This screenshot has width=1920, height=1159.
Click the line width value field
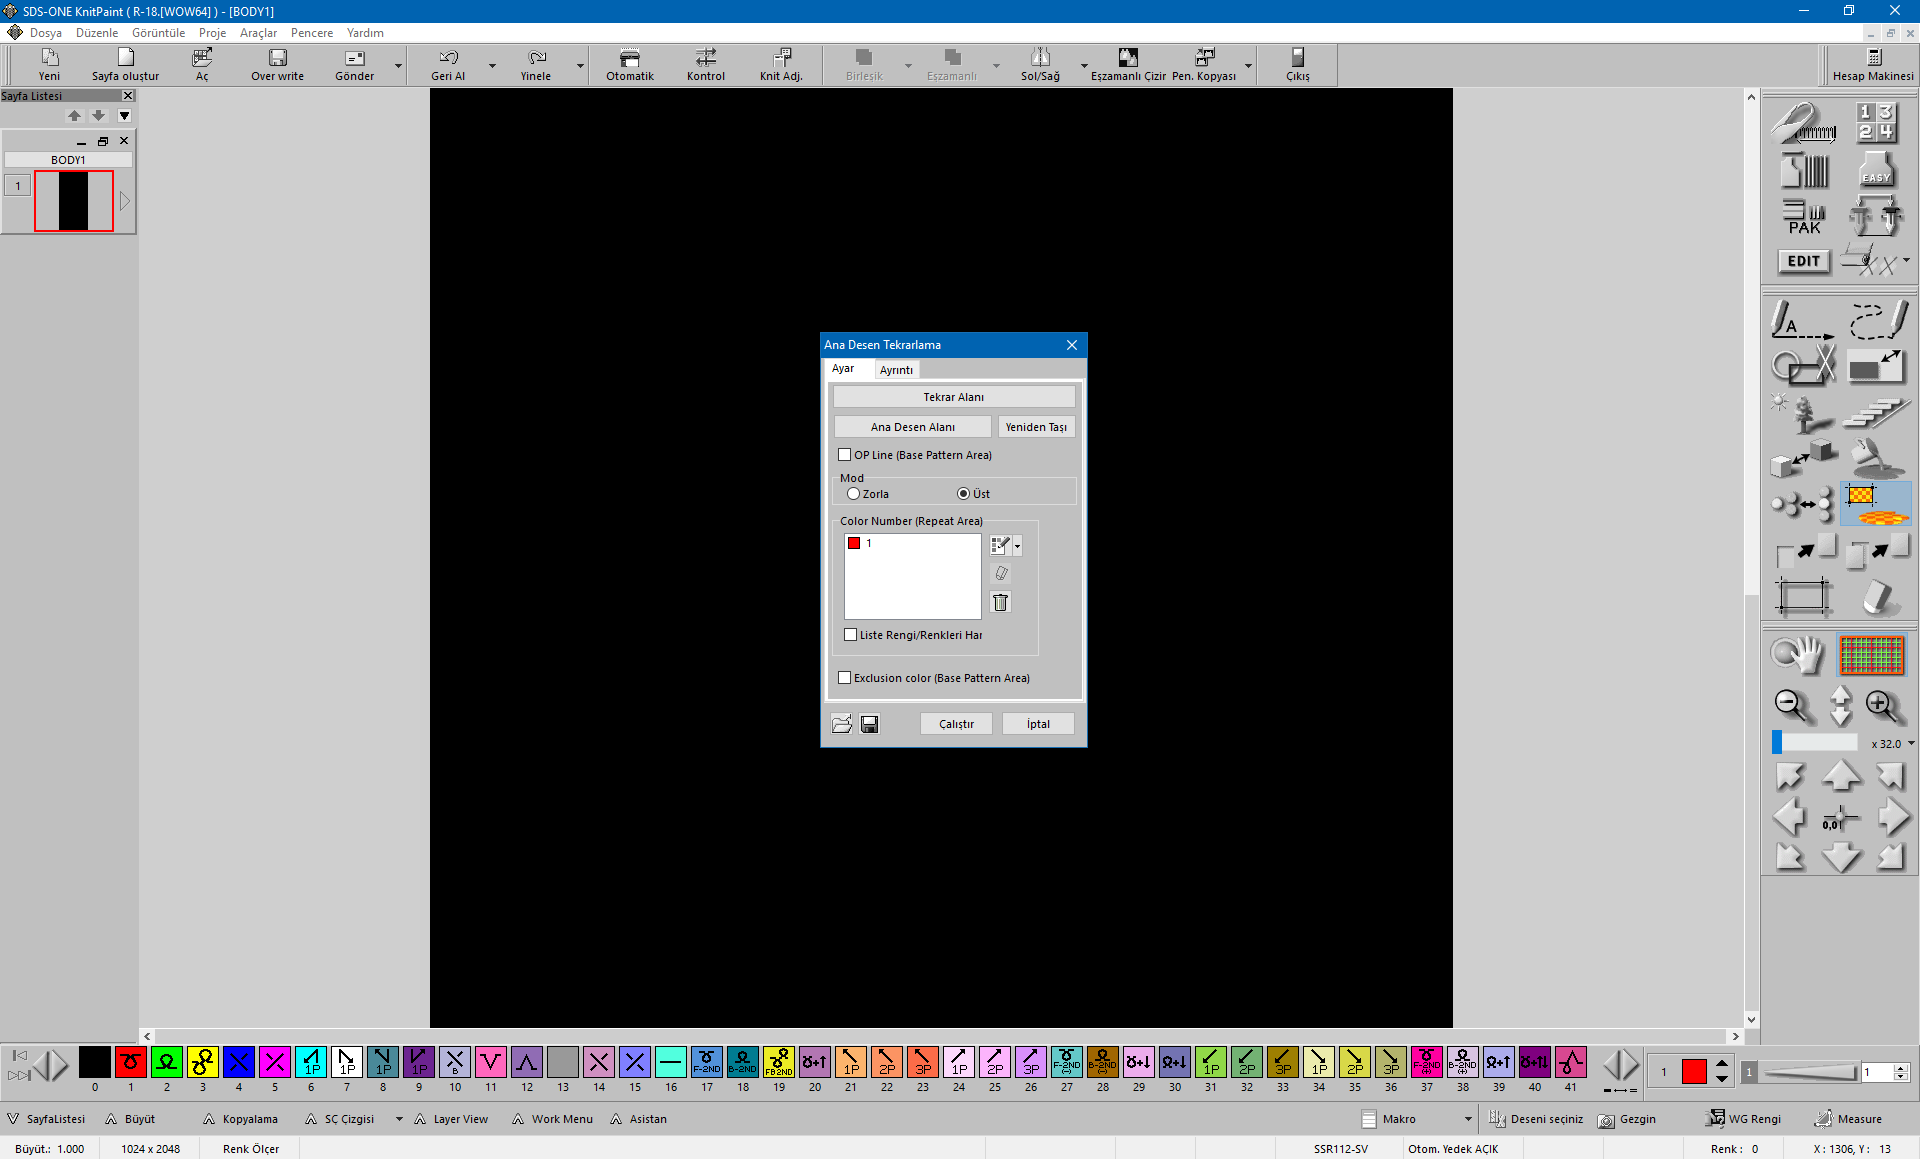(x=1877, y=1072)
